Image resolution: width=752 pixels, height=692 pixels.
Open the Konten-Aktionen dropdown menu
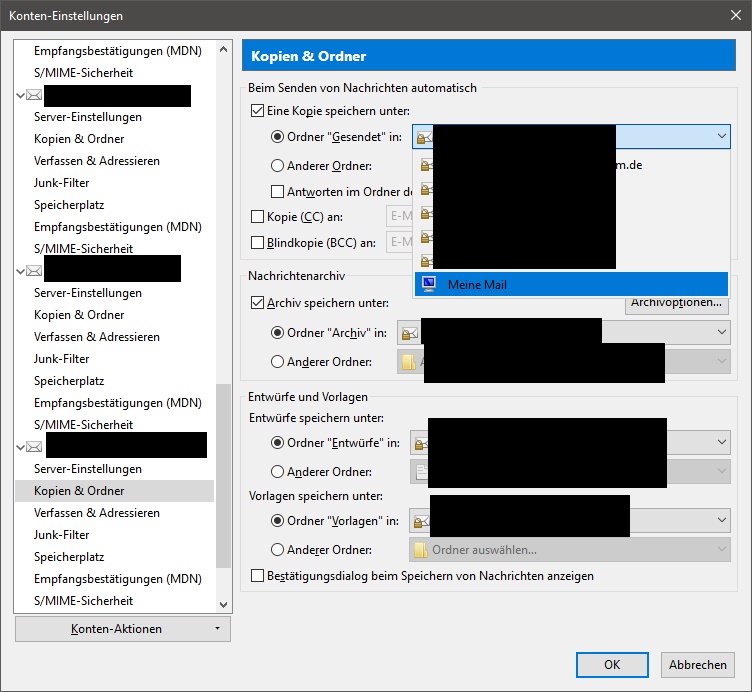(123, 629)
